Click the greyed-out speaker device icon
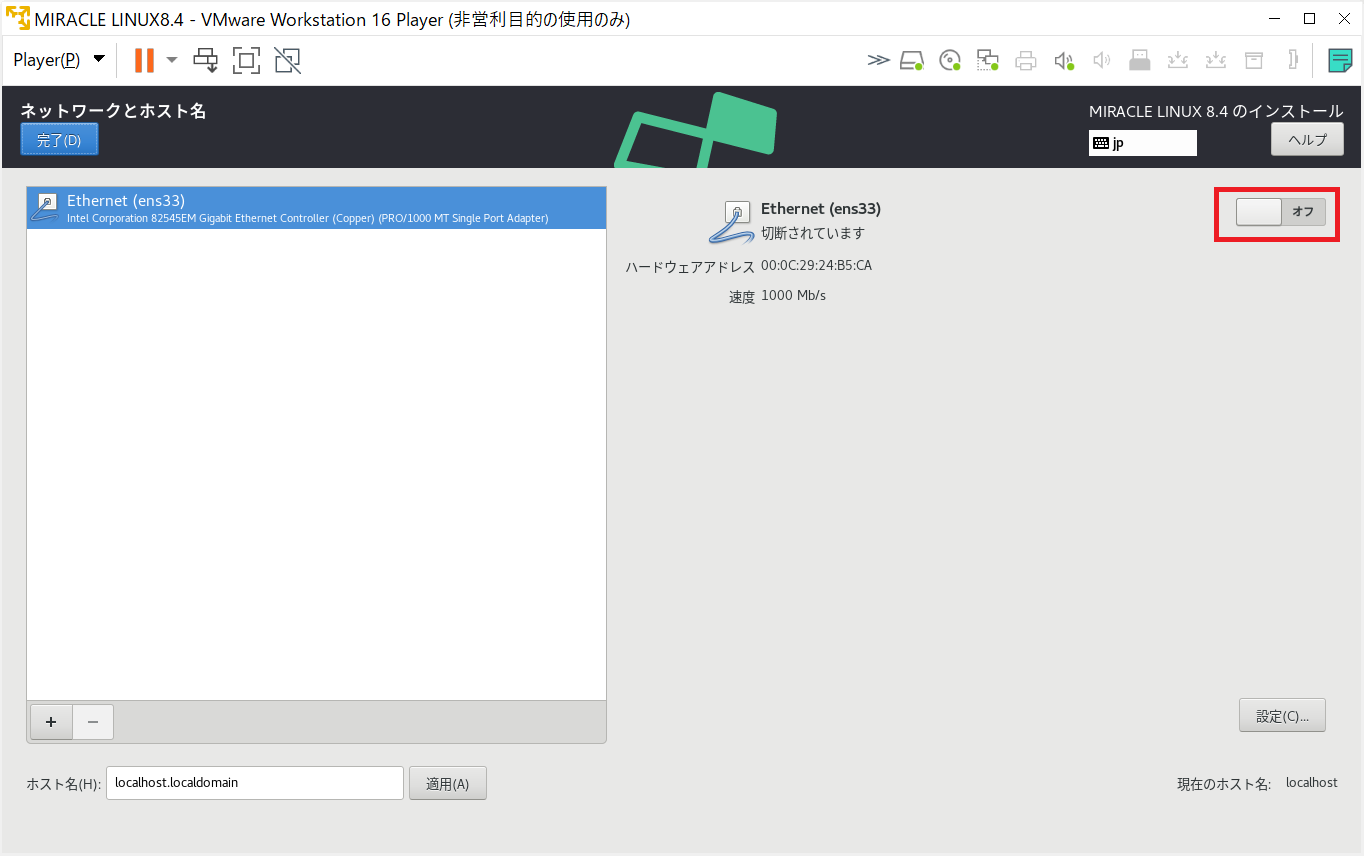 [x=1102, y=60]
